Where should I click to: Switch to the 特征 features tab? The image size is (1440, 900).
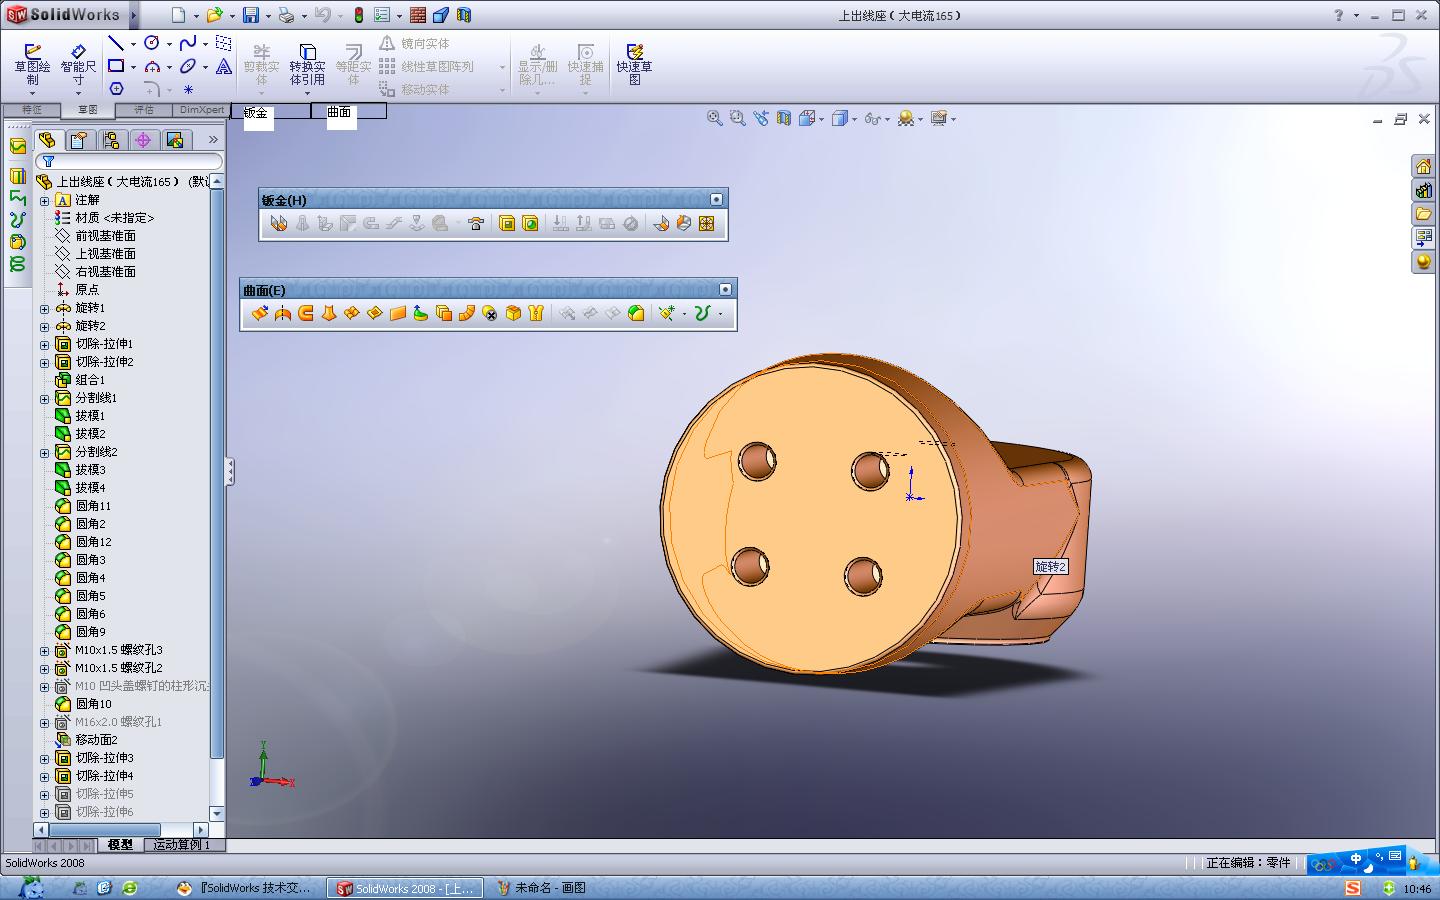[32, 110]
